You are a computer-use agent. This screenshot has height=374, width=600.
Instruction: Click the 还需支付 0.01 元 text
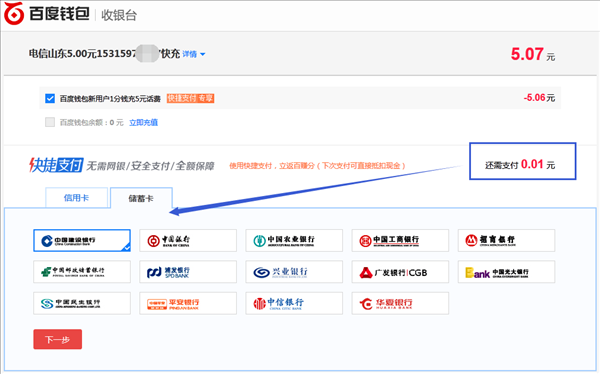coord(520,165)
